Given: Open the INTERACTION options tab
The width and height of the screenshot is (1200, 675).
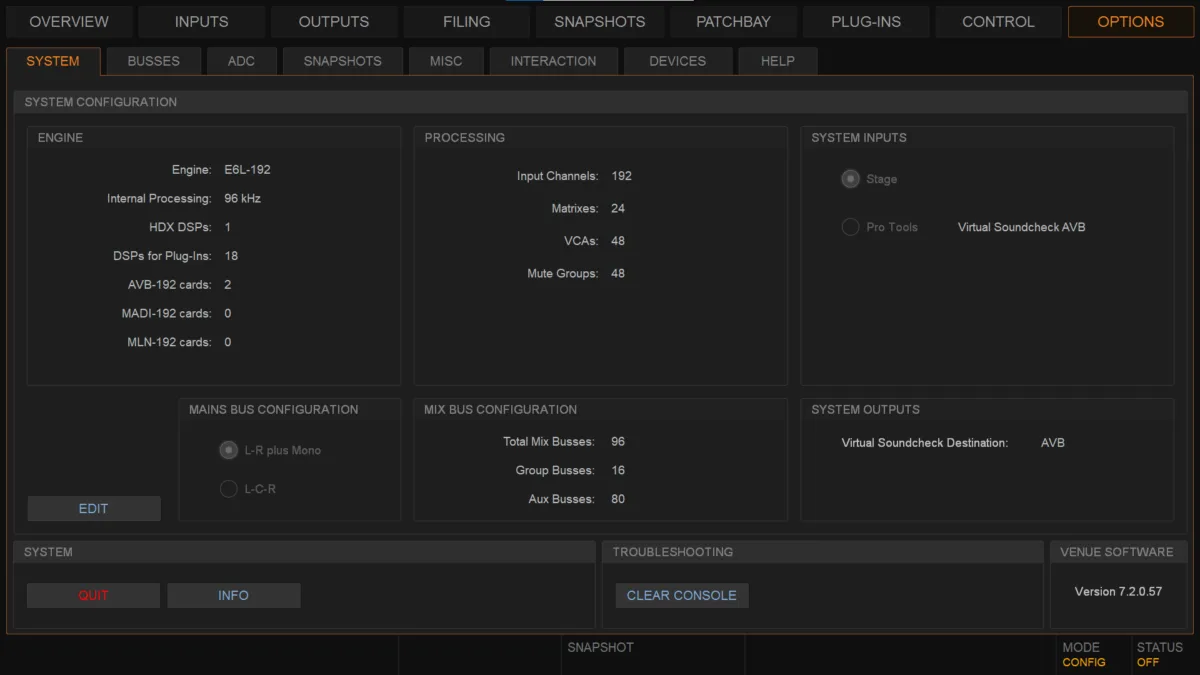Looking at the screenshot, I should click(x=553, y=61).
